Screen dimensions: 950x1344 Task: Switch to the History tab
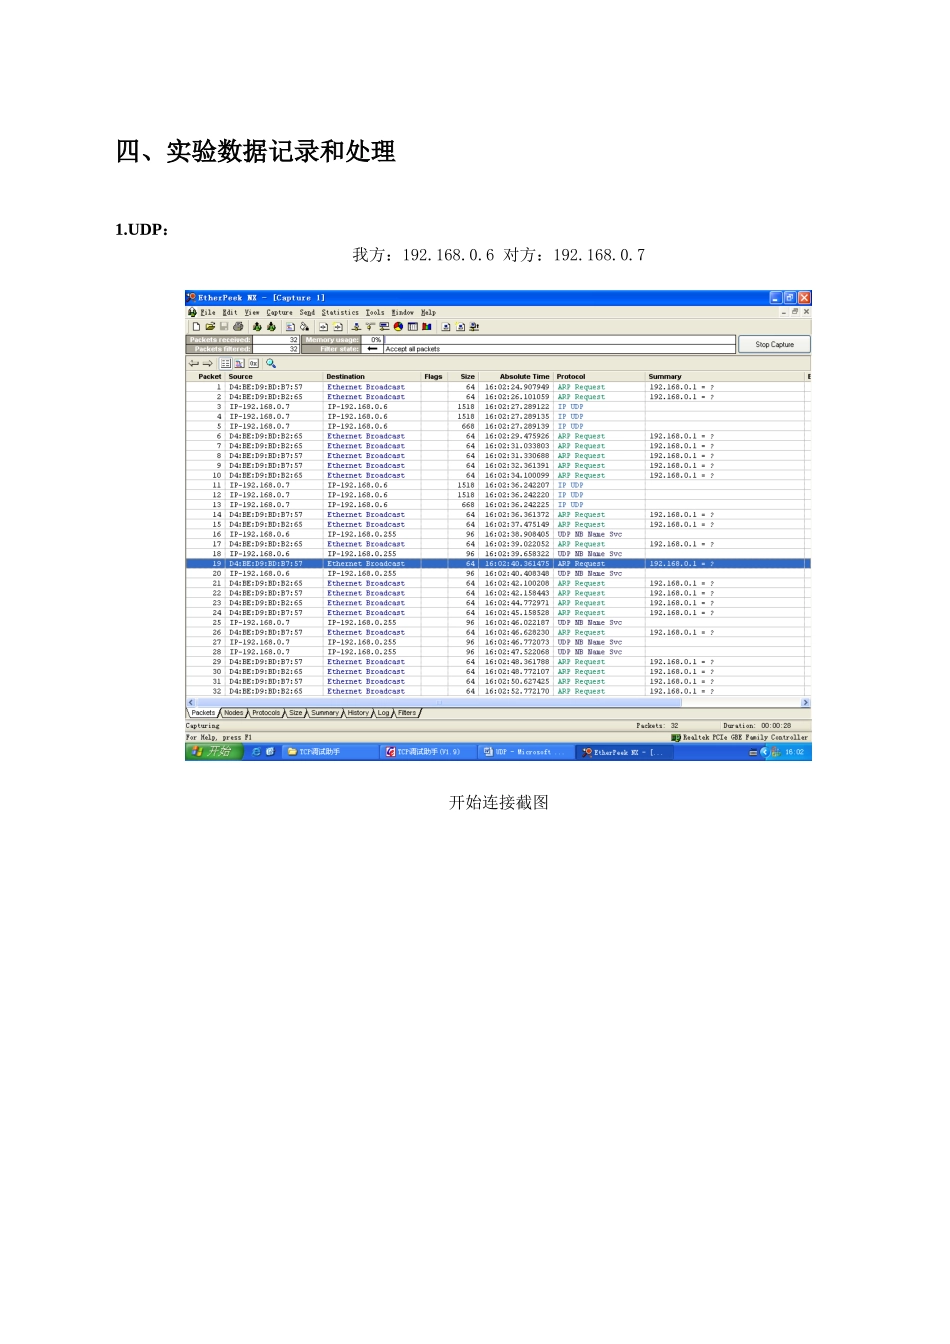[358, 713]
